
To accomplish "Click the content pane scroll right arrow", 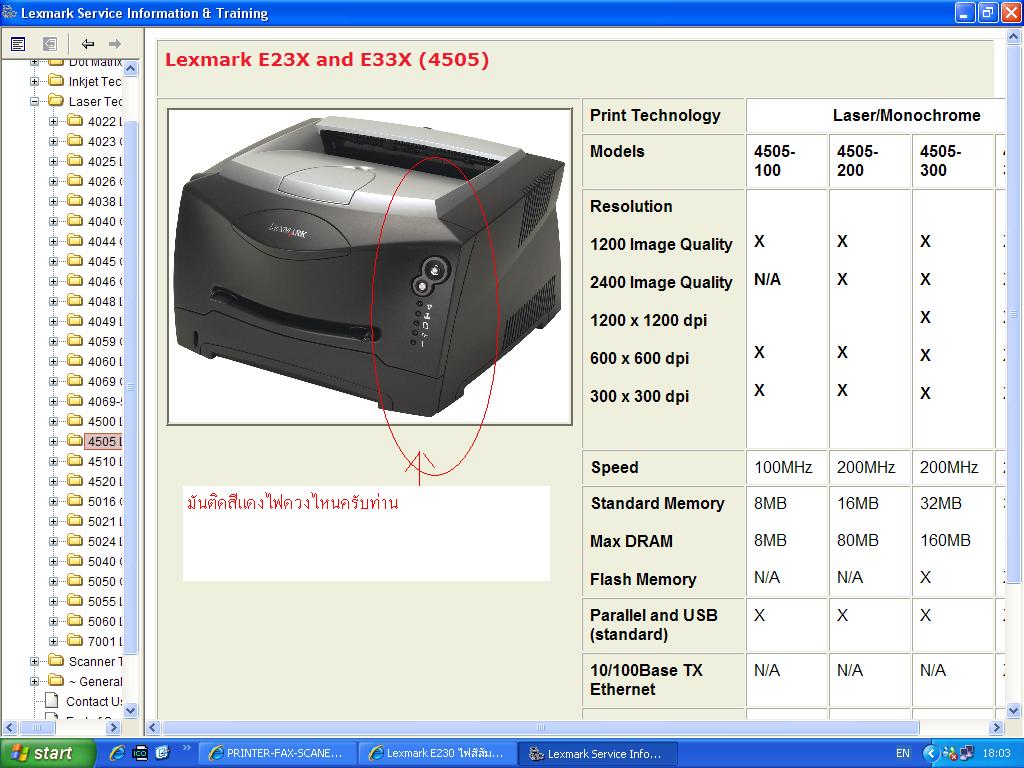I will click(997, 727).
